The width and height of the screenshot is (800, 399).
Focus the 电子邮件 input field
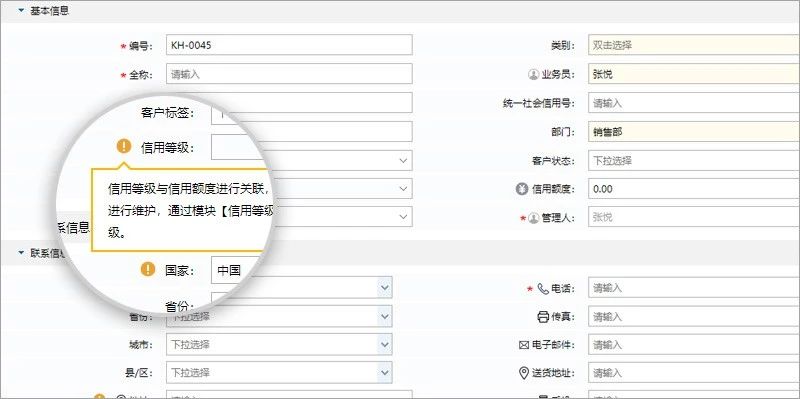pyautogui.click(x=694, y=345)
